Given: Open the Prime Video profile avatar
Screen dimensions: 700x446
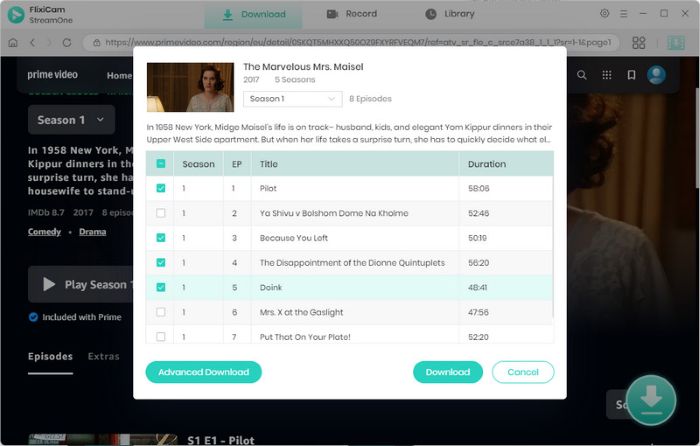Looking at the screenshot, I should (656, 75).
